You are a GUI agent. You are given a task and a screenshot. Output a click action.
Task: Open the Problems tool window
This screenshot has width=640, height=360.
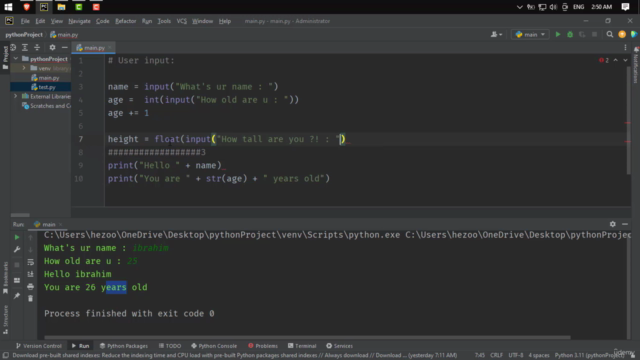pyautogui.click(x=263, y=346)
